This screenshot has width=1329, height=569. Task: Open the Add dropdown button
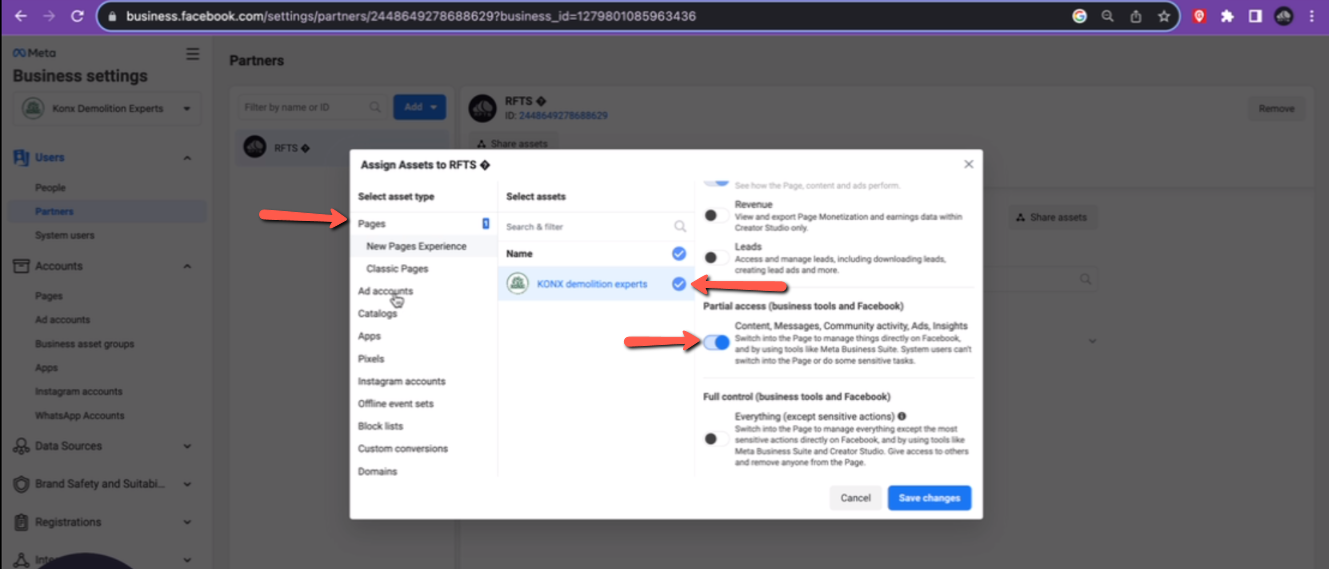click(x=419, y=107)
